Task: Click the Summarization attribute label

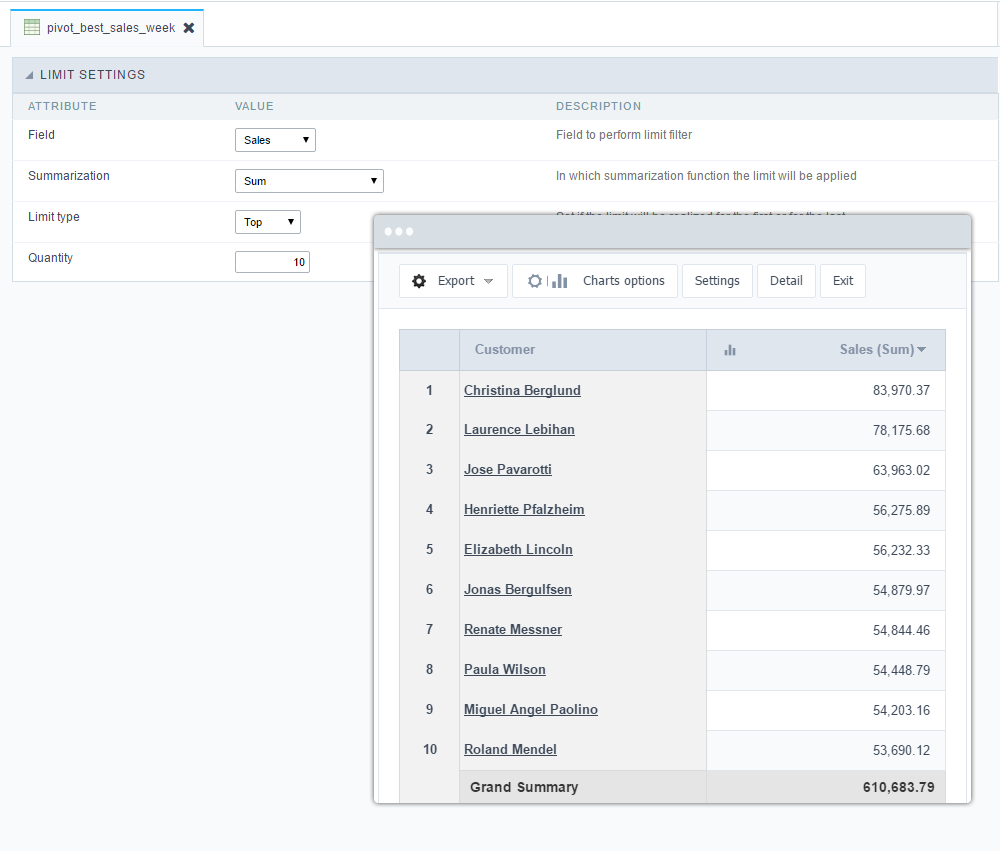Action: tap(69, 176)
